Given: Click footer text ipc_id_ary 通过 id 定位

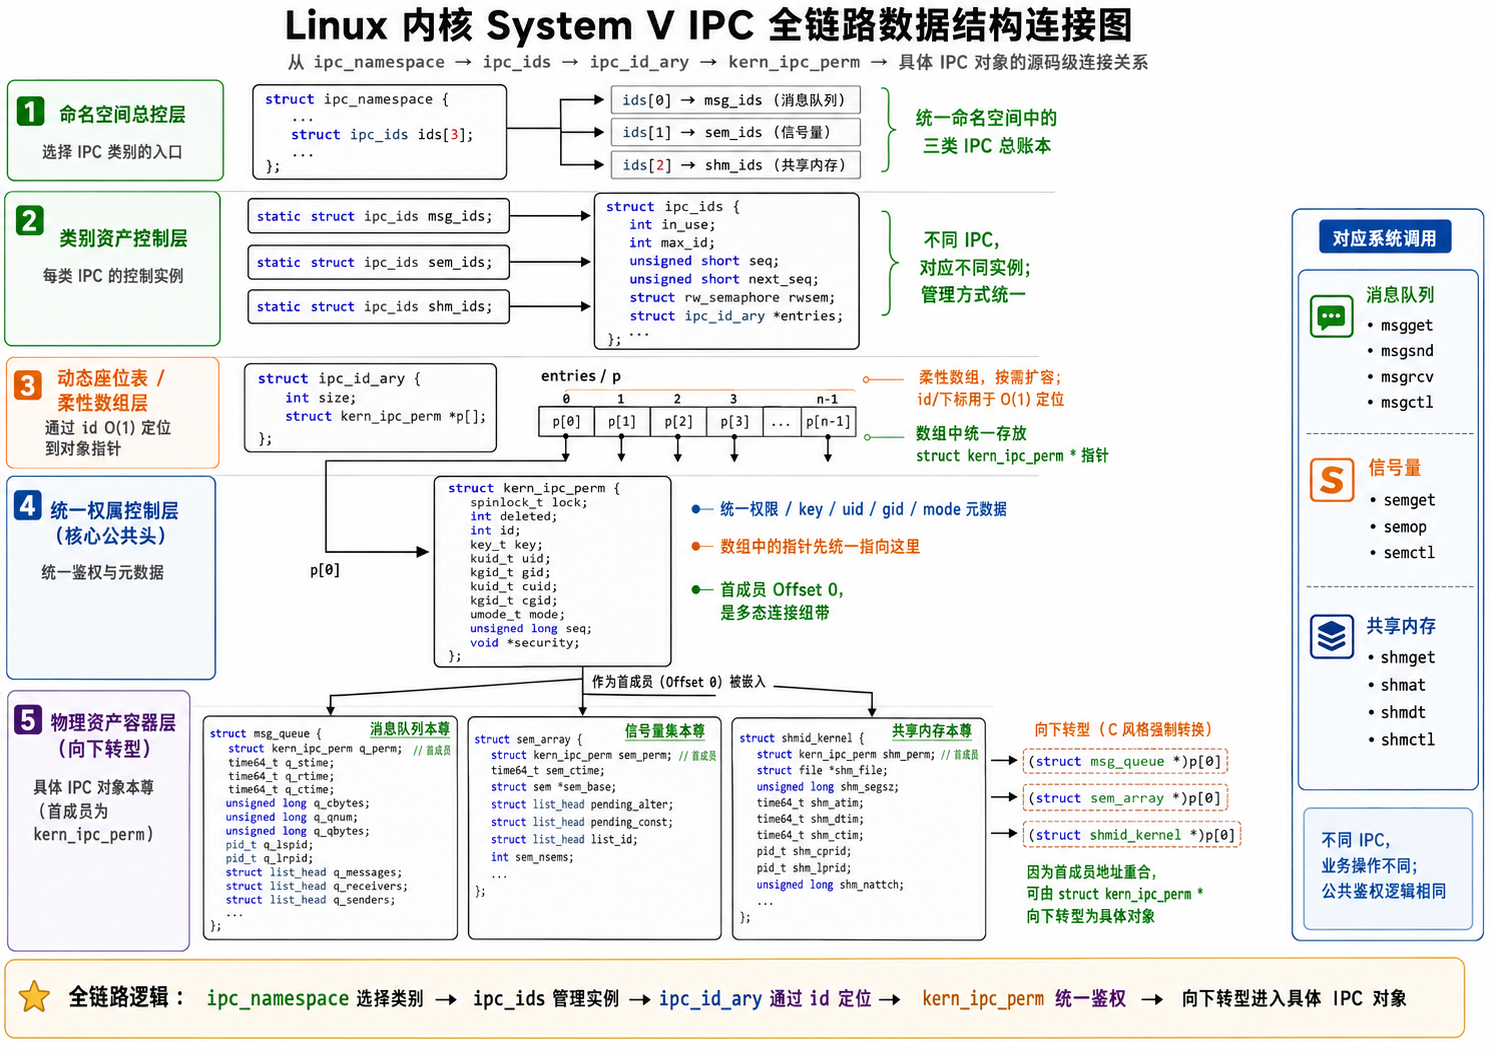Looking at the screenshot, I should (765, 998).
